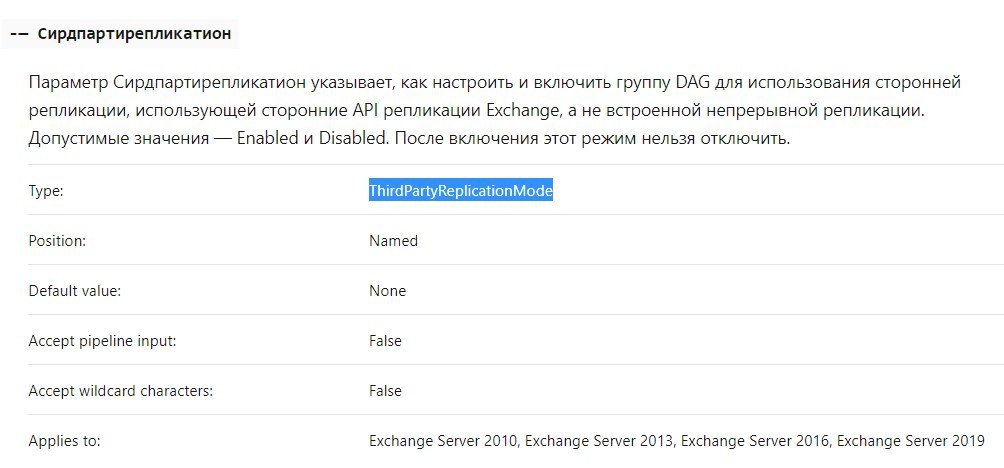
Task: Collapse the Сирдпартирепликатион section dash marker
Action: pos(19,34)
